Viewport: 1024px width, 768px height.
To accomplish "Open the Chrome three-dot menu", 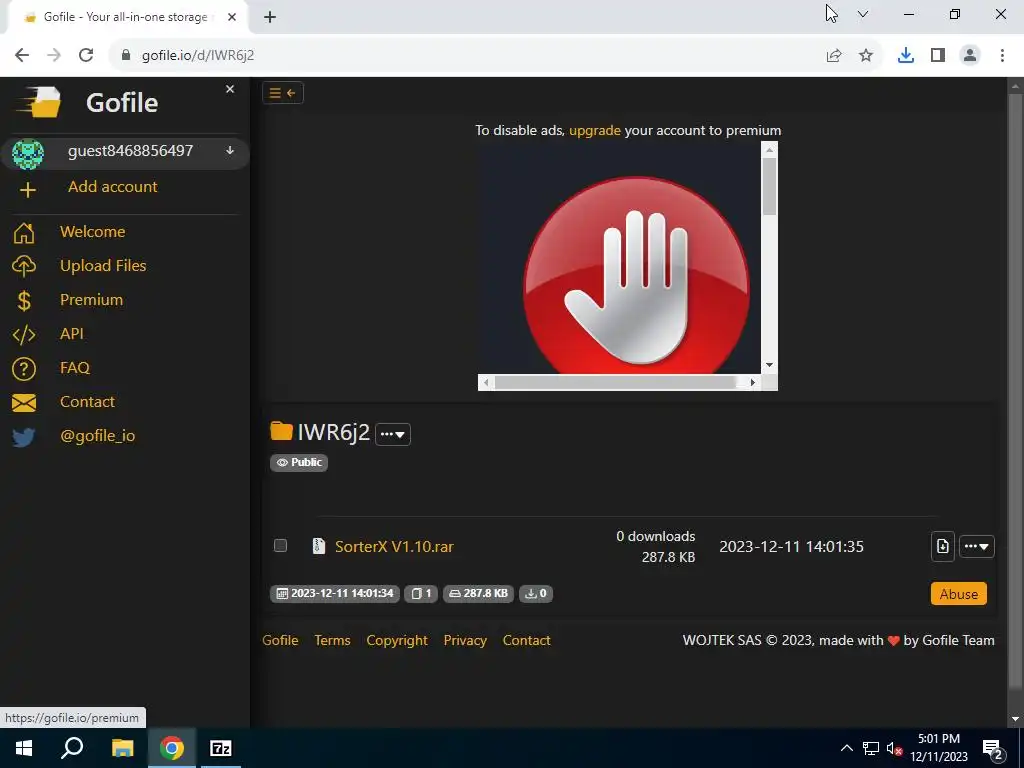I will (1002, 56).
